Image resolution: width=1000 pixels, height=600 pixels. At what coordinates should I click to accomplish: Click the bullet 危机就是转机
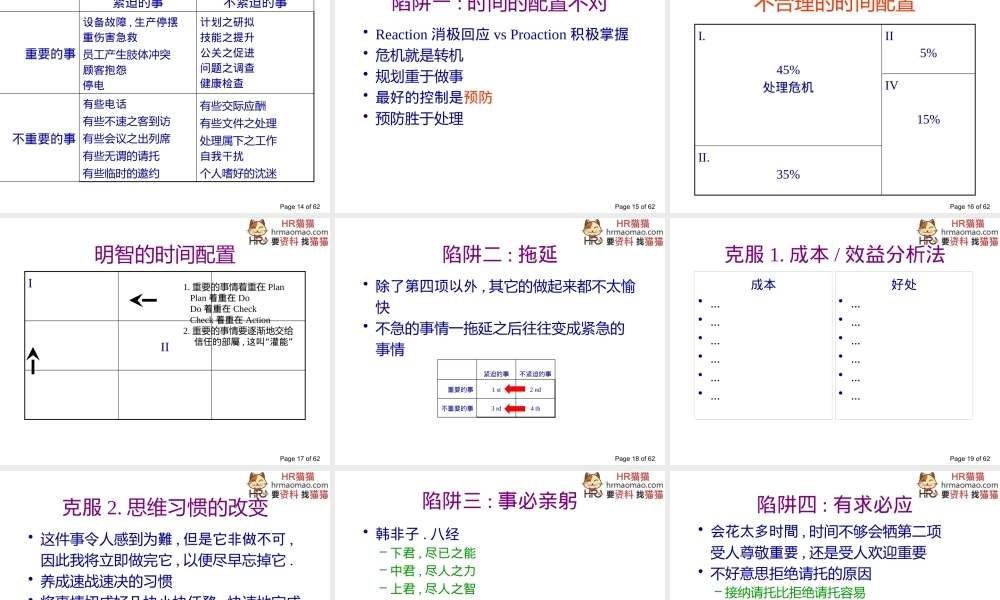[419, 55]
